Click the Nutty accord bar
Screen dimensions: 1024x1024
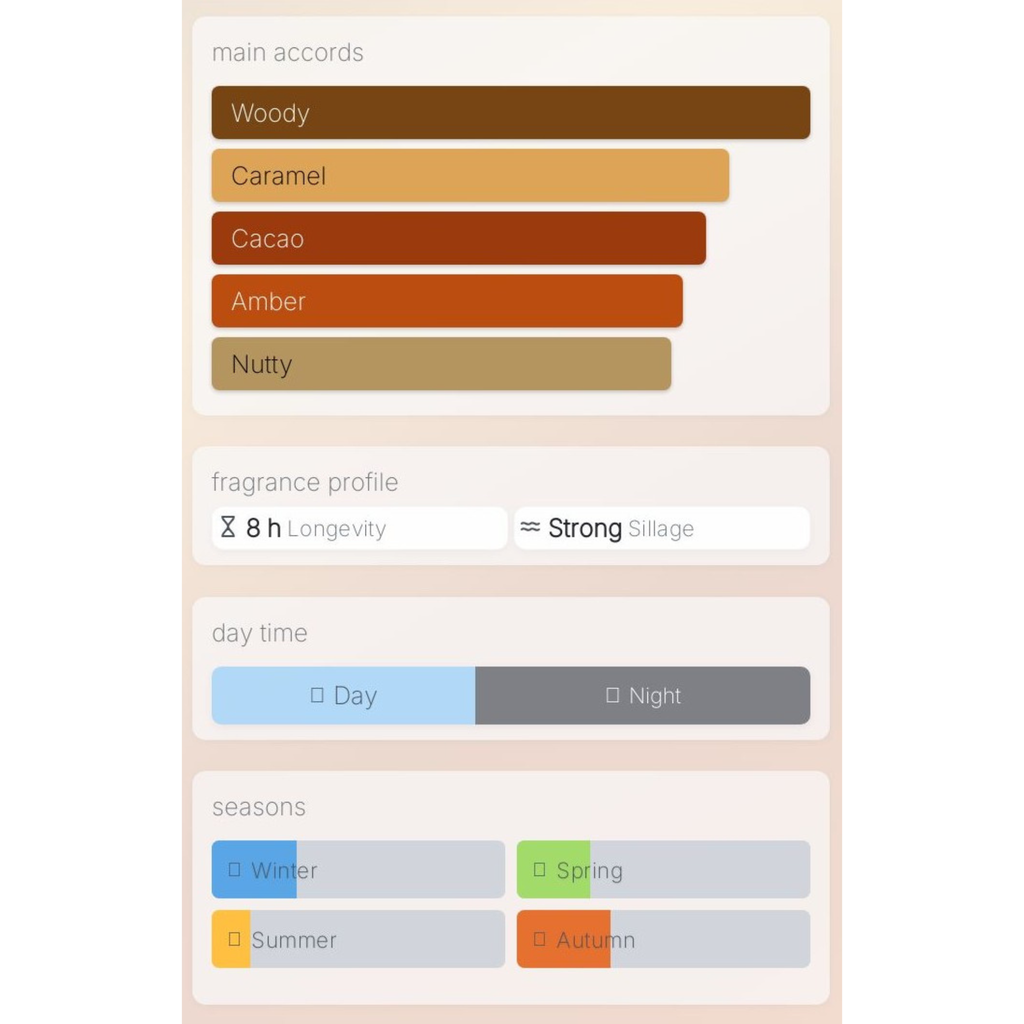pyautogui.click(x=441, y=364)
